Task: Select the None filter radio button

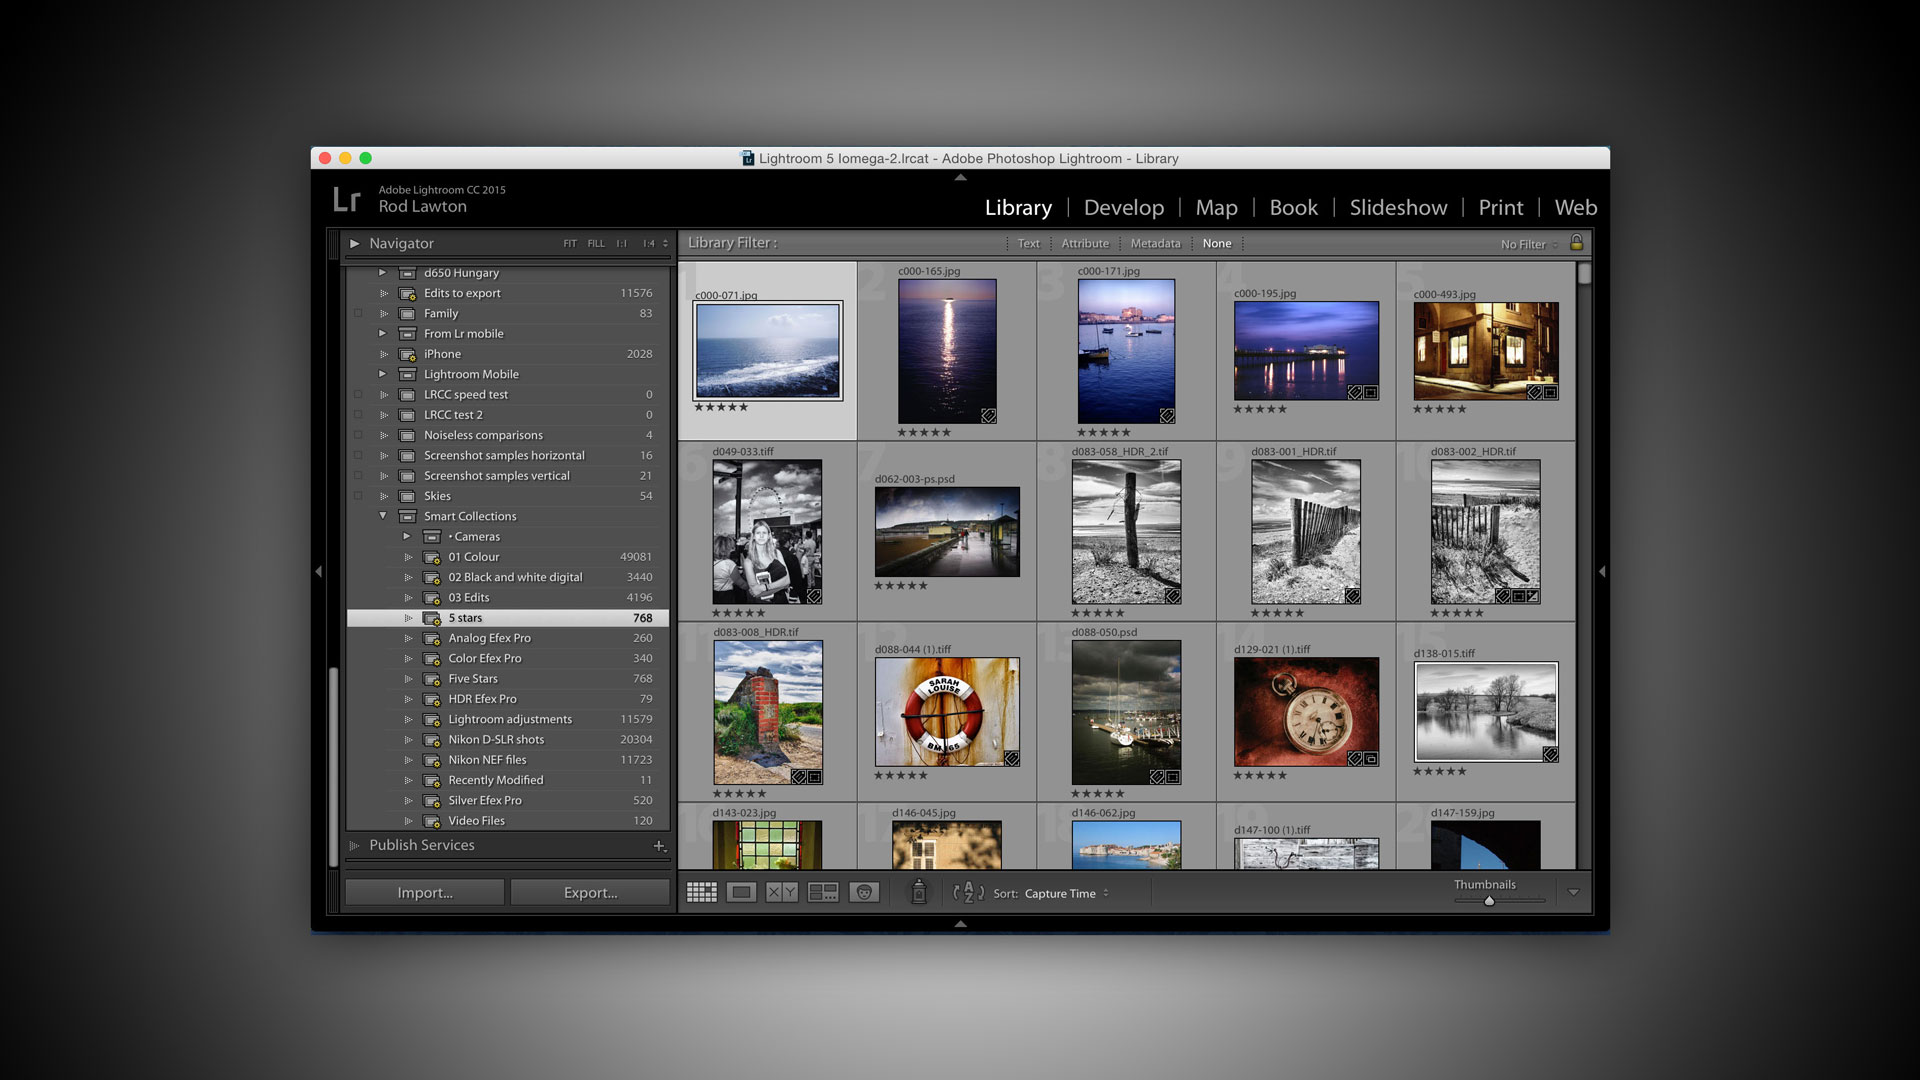Action: (x=1215, y=243)
